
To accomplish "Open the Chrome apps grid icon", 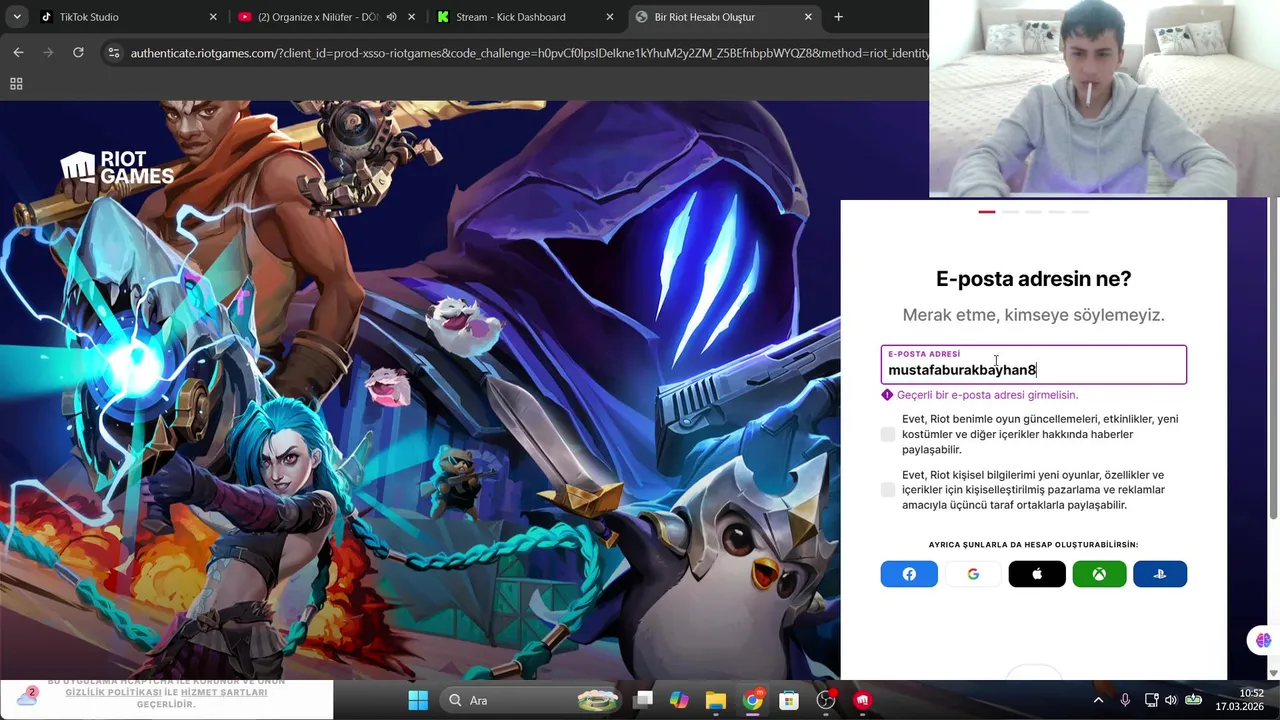I will 16,84.
